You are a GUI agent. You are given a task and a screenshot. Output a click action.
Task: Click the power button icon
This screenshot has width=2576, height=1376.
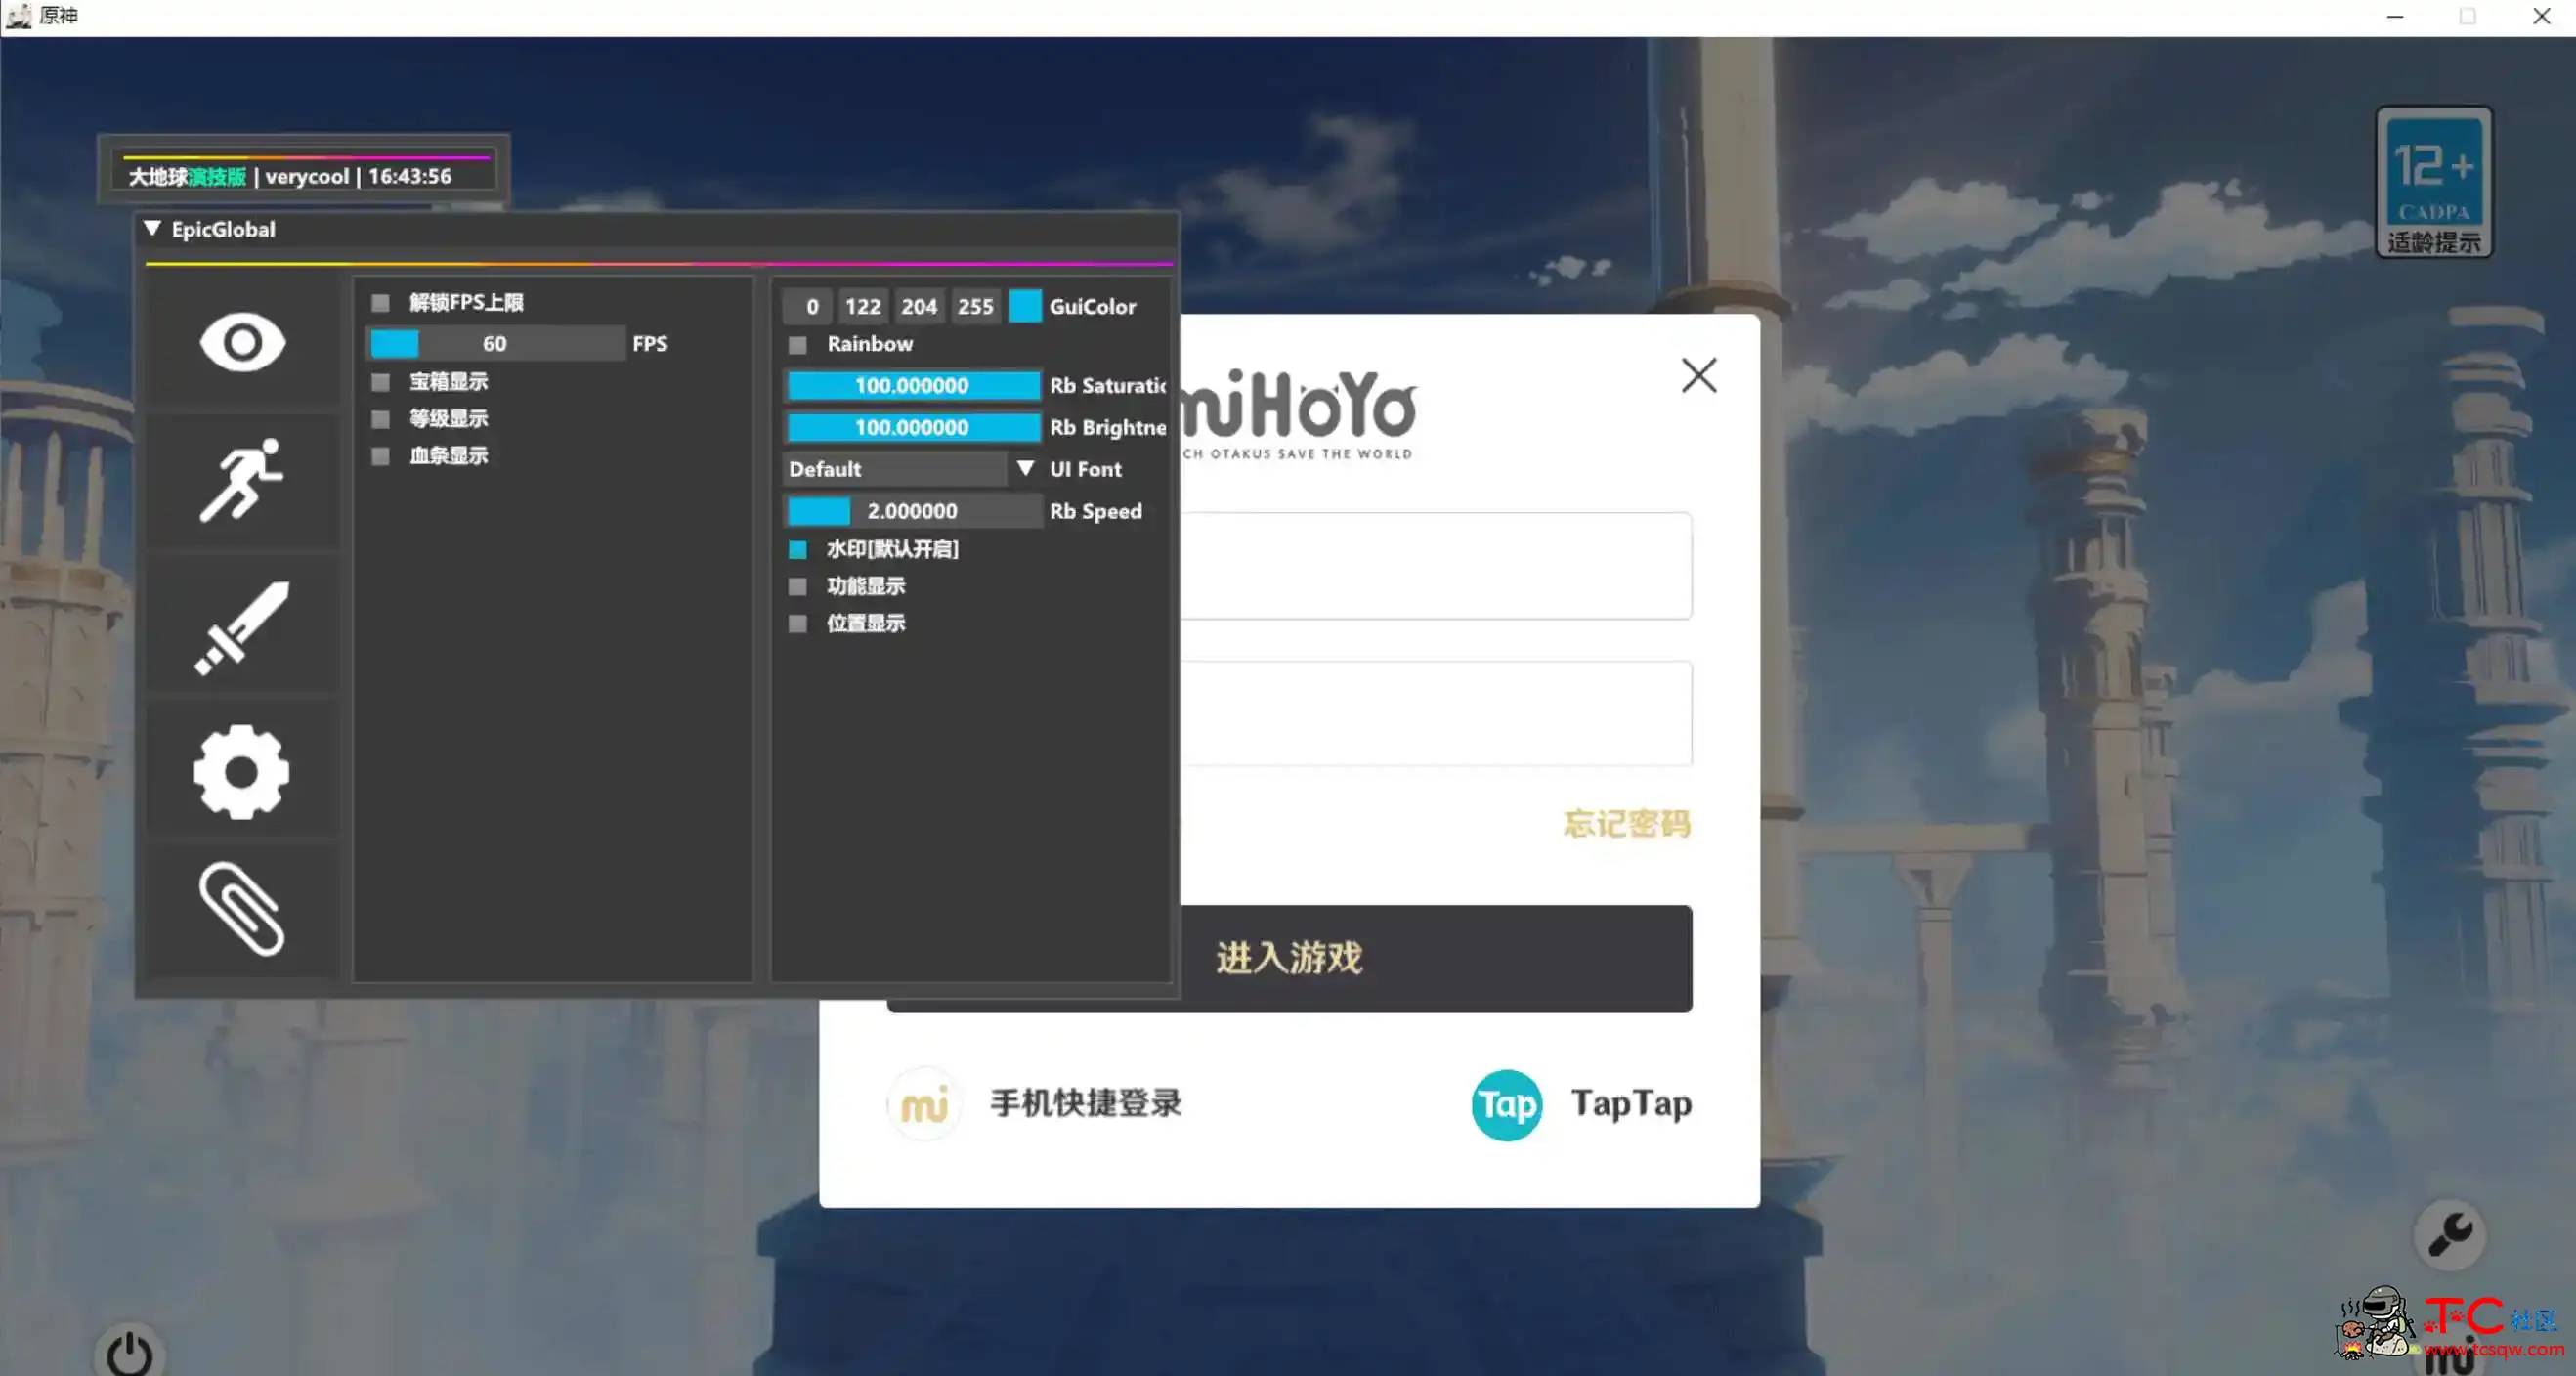pyautogui.click(x=129, y=1353)
